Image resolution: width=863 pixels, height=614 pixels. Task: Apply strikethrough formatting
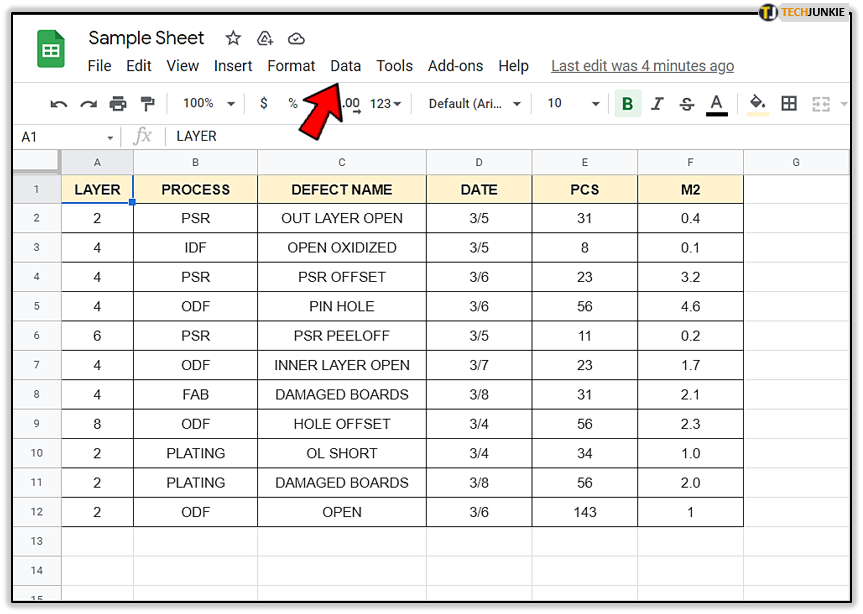click(686, 103)
